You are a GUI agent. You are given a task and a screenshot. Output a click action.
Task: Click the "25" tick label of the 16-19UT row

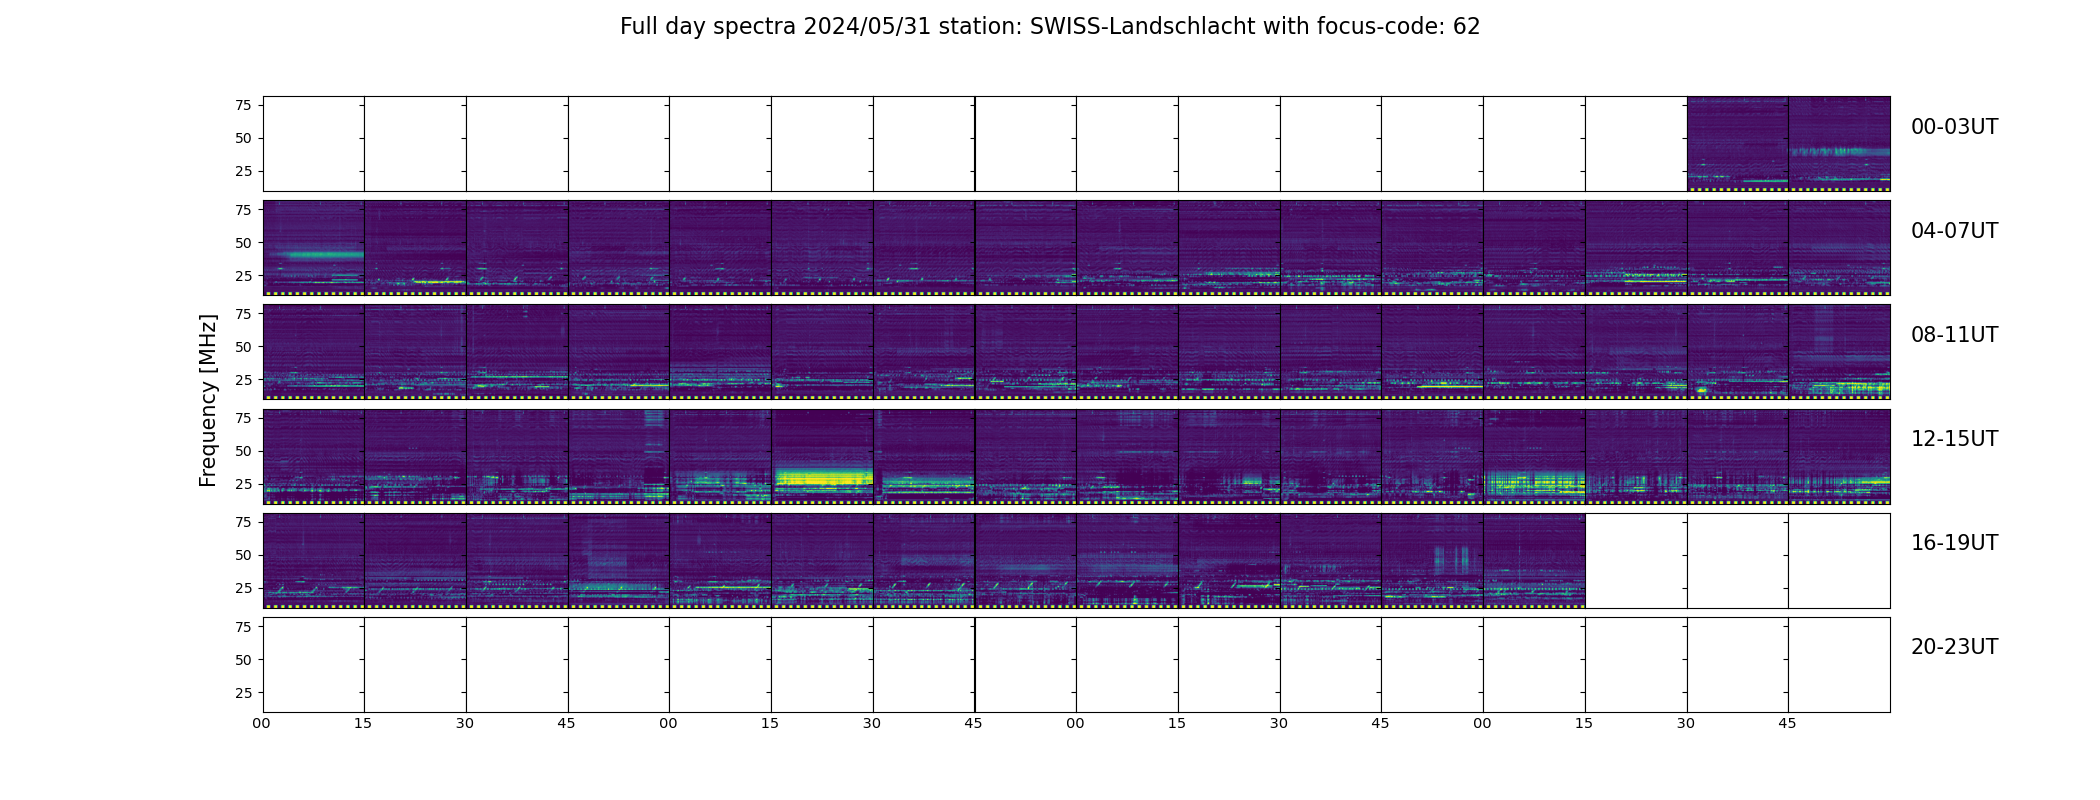243,587
